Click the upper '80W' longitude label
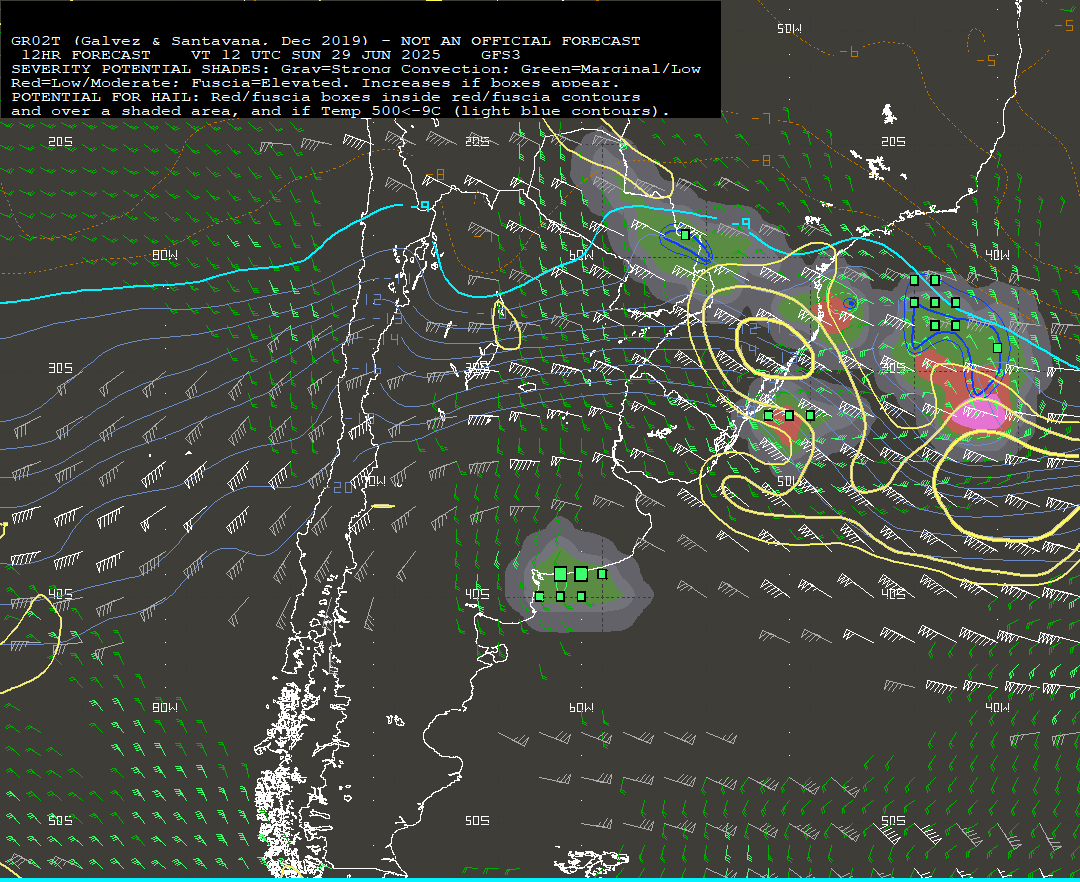The width and height of the screenshot is (1080, 882). (x=165, y=255)
